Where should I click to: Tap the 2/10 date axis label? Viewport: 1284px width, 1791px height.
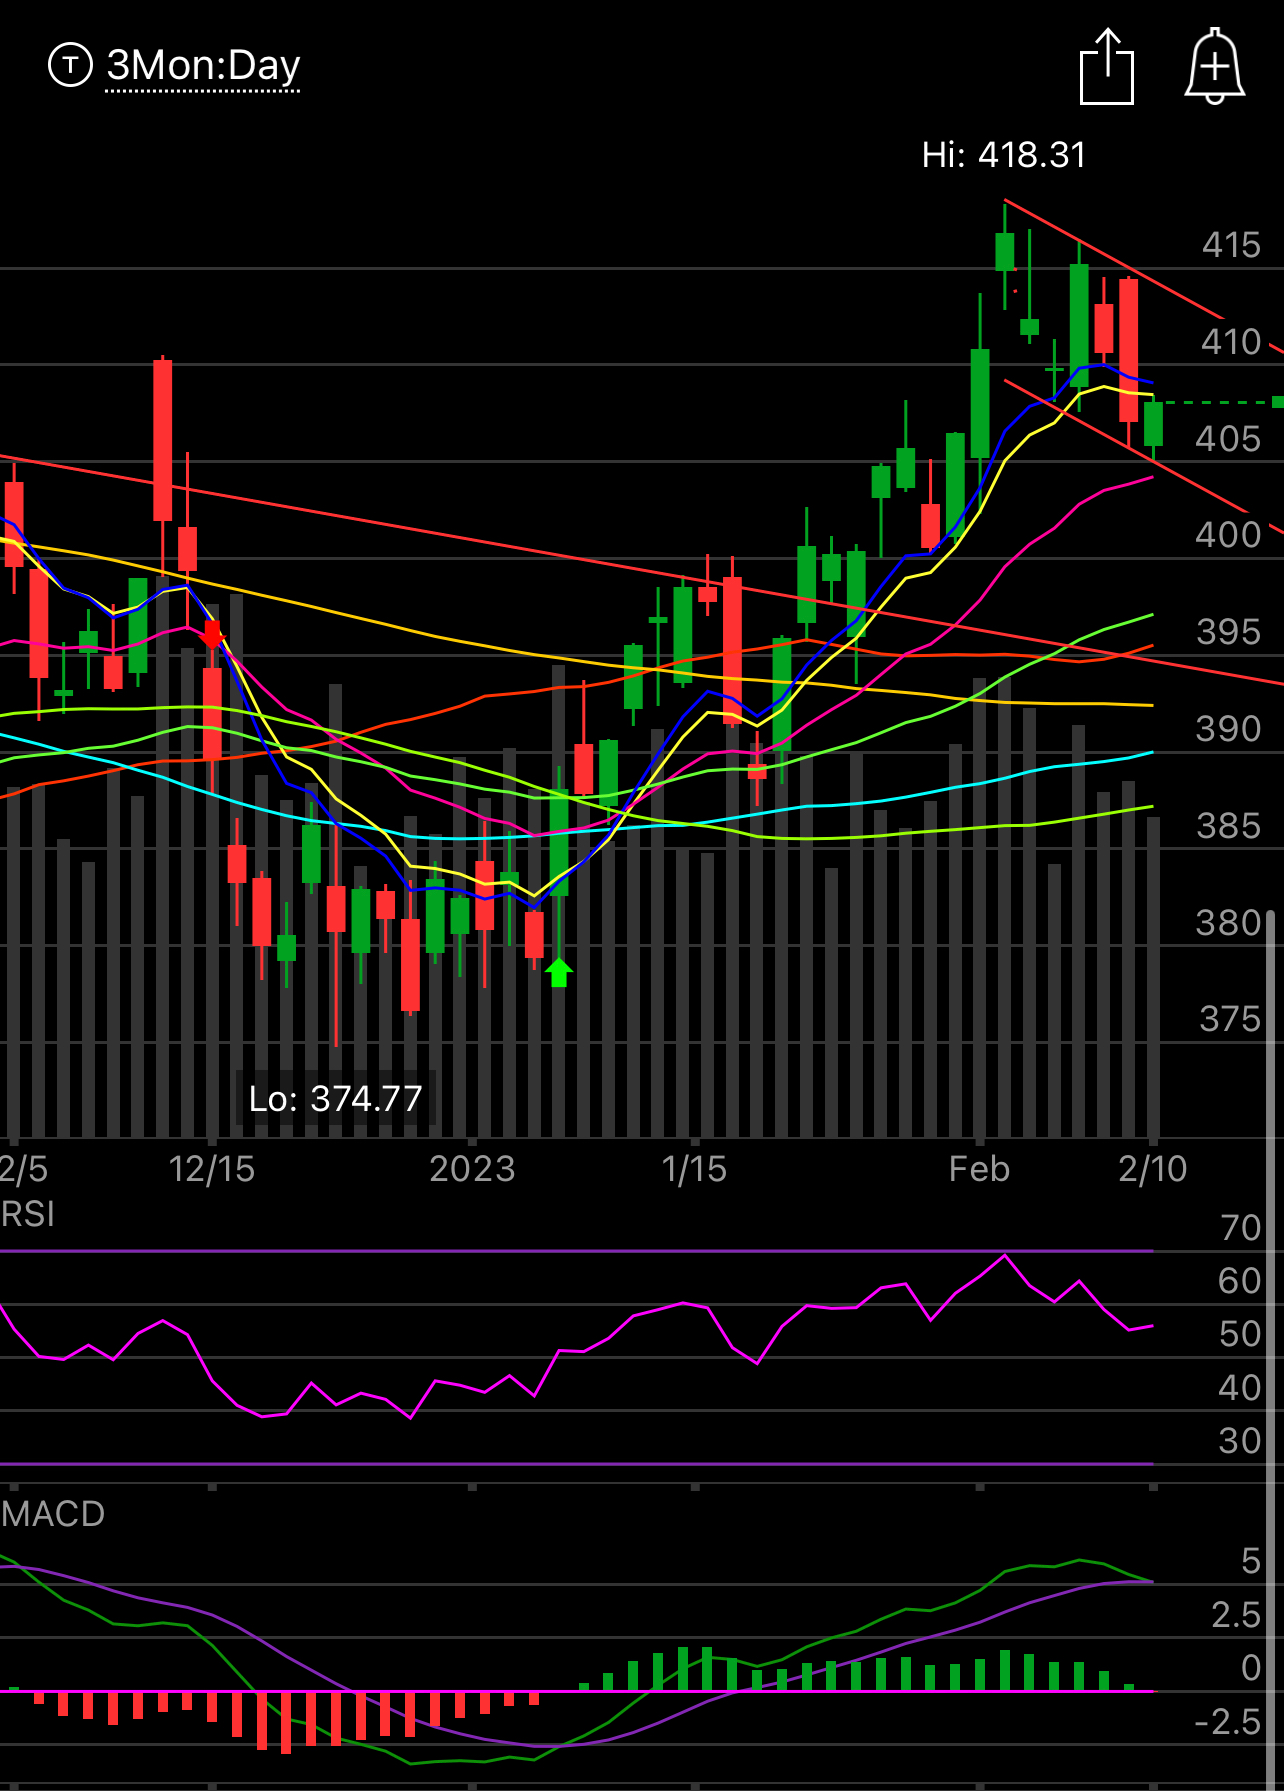pos(1153,1169)
